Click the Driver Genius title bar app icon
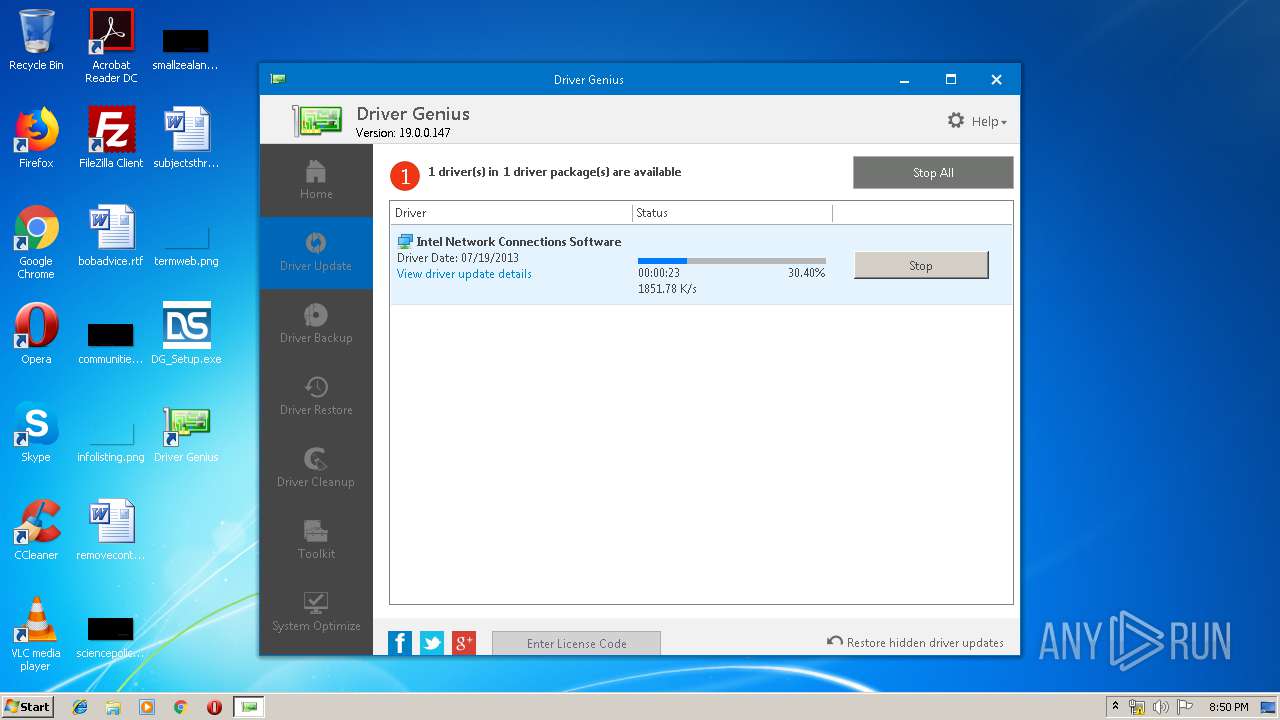Image resolution: width=1280 pixels, height=720 pixels. tap(278, 79)
